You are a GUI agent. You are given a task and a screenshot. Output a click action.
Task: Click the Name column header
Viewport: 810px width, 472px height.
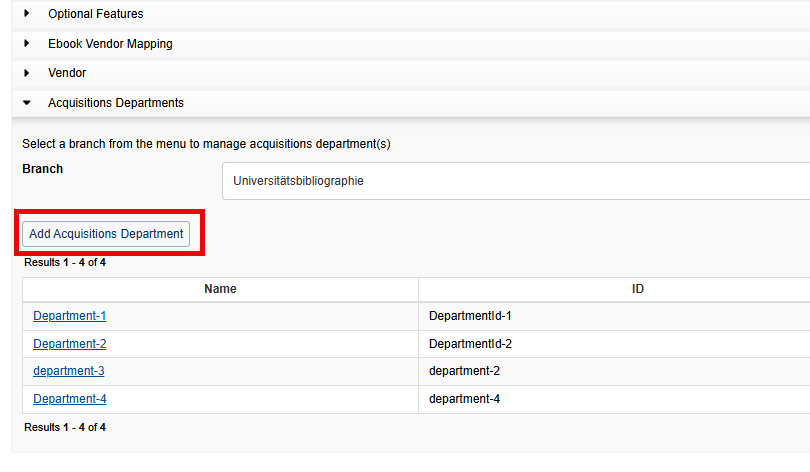pyautogui.click(x=220, y=289)
